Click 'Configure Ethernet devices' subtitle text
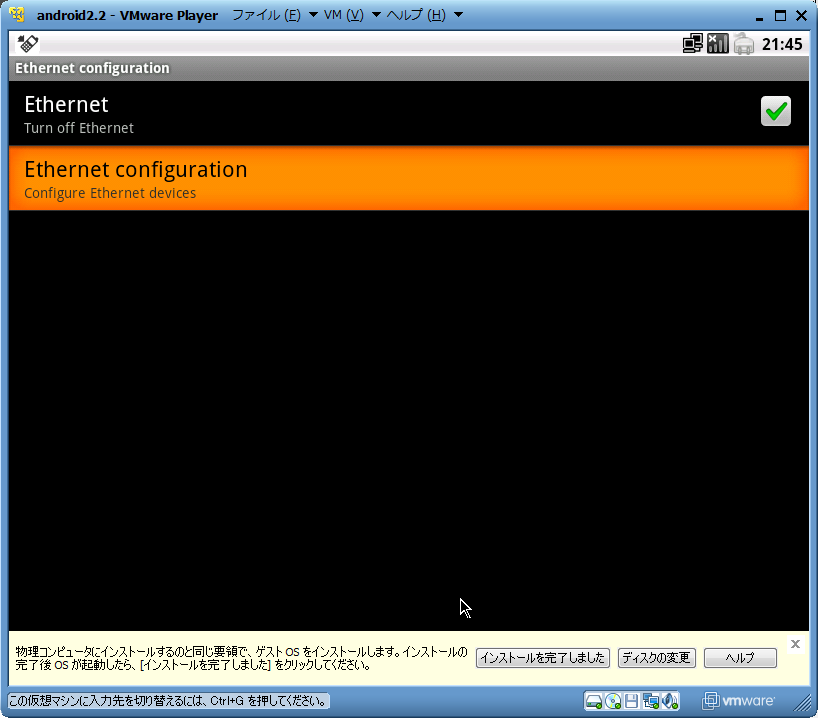Image resolution: width=818 pixels, height=718 pixels. point(110,193)
